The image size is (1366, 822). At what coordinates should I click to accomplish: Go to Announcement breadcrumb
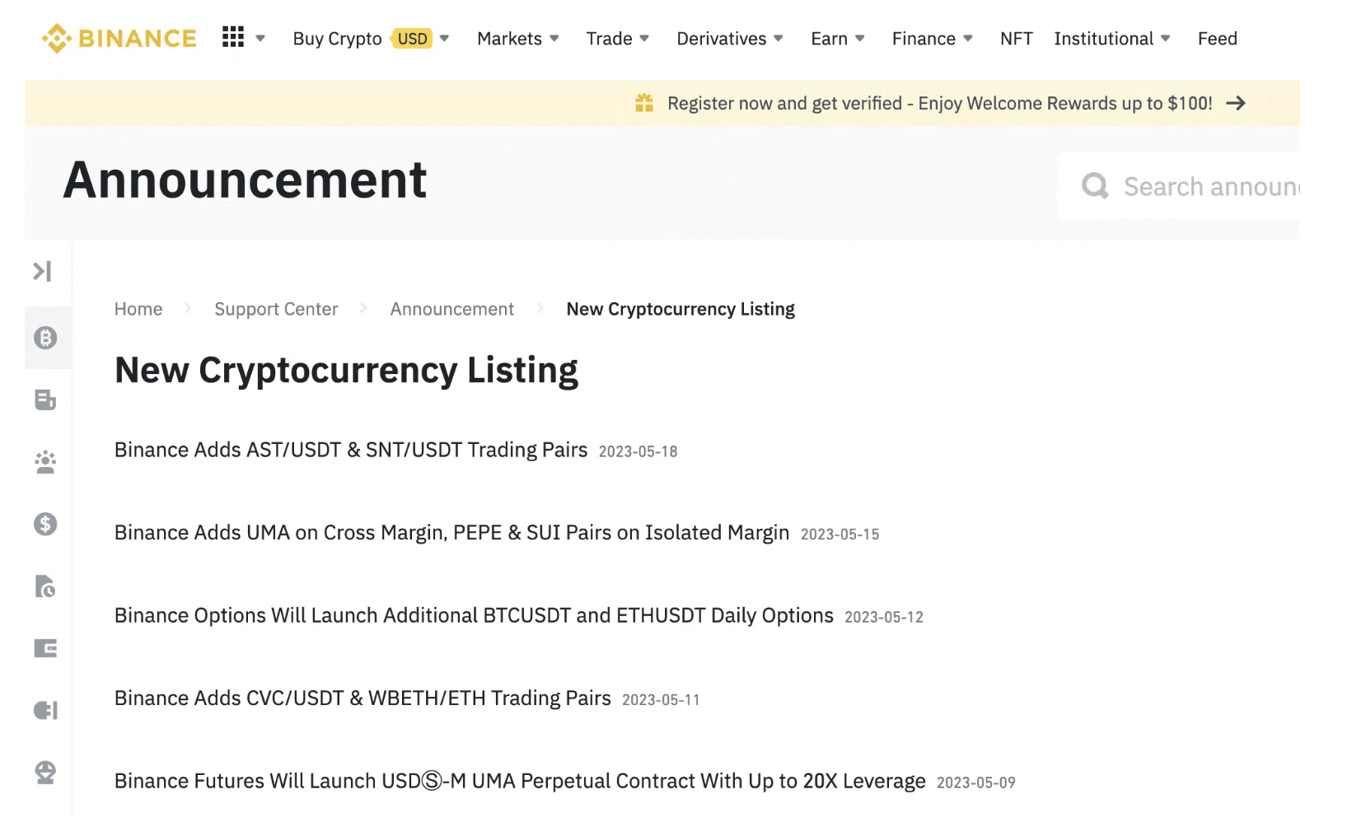[452, 309]
